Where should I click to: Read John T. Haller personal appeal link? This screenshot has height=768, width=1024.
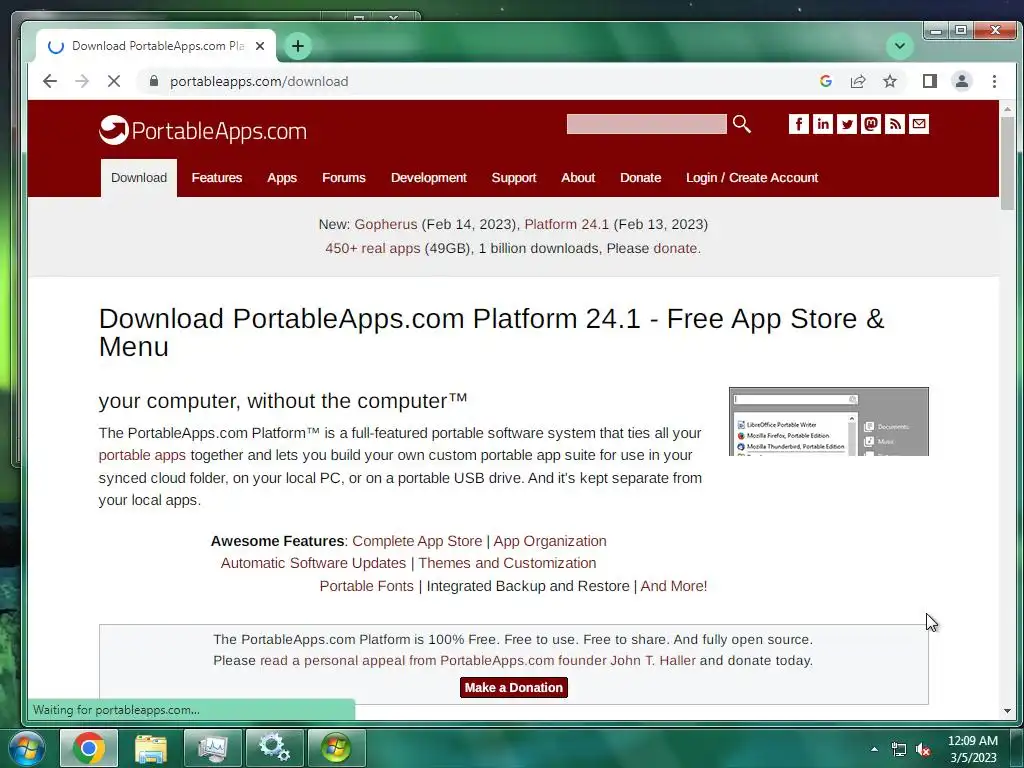(478, 660)
